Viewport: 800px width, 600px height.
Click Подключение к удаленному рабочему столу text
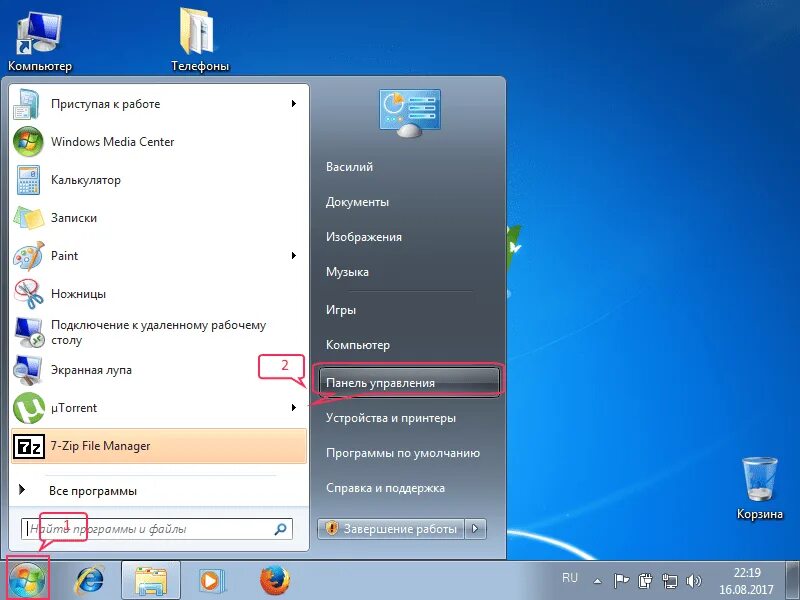(x=159, y=332)
